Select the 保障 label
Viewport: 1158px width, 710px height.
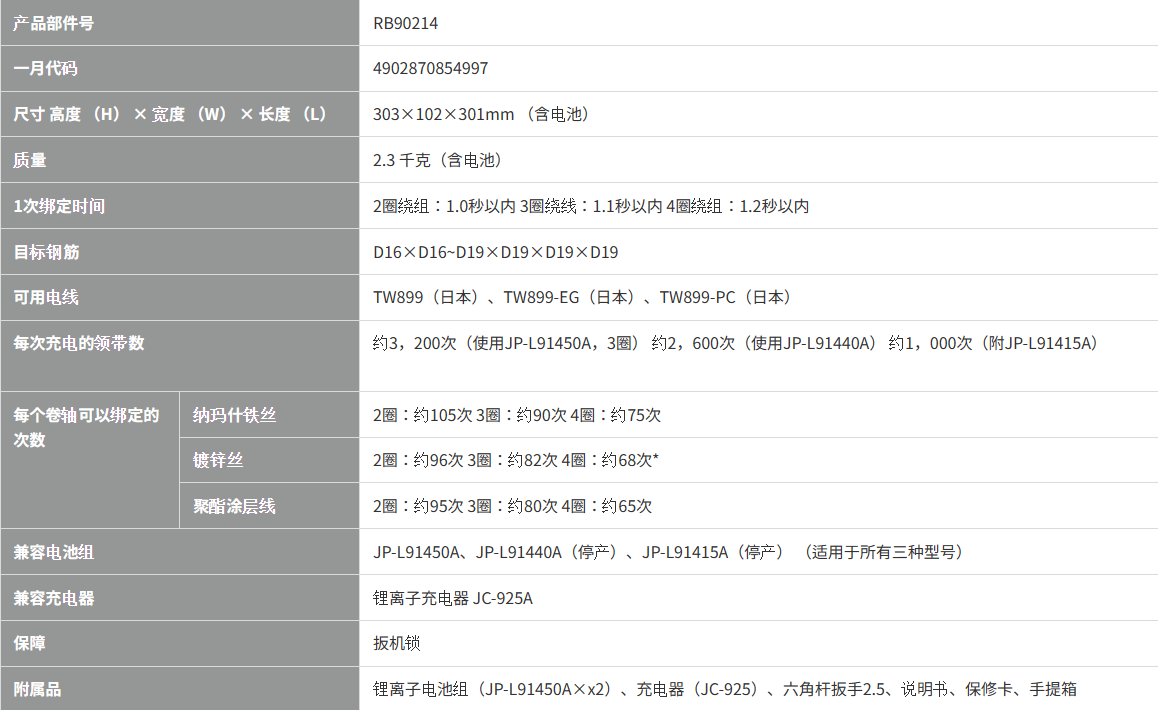(30, 644)
